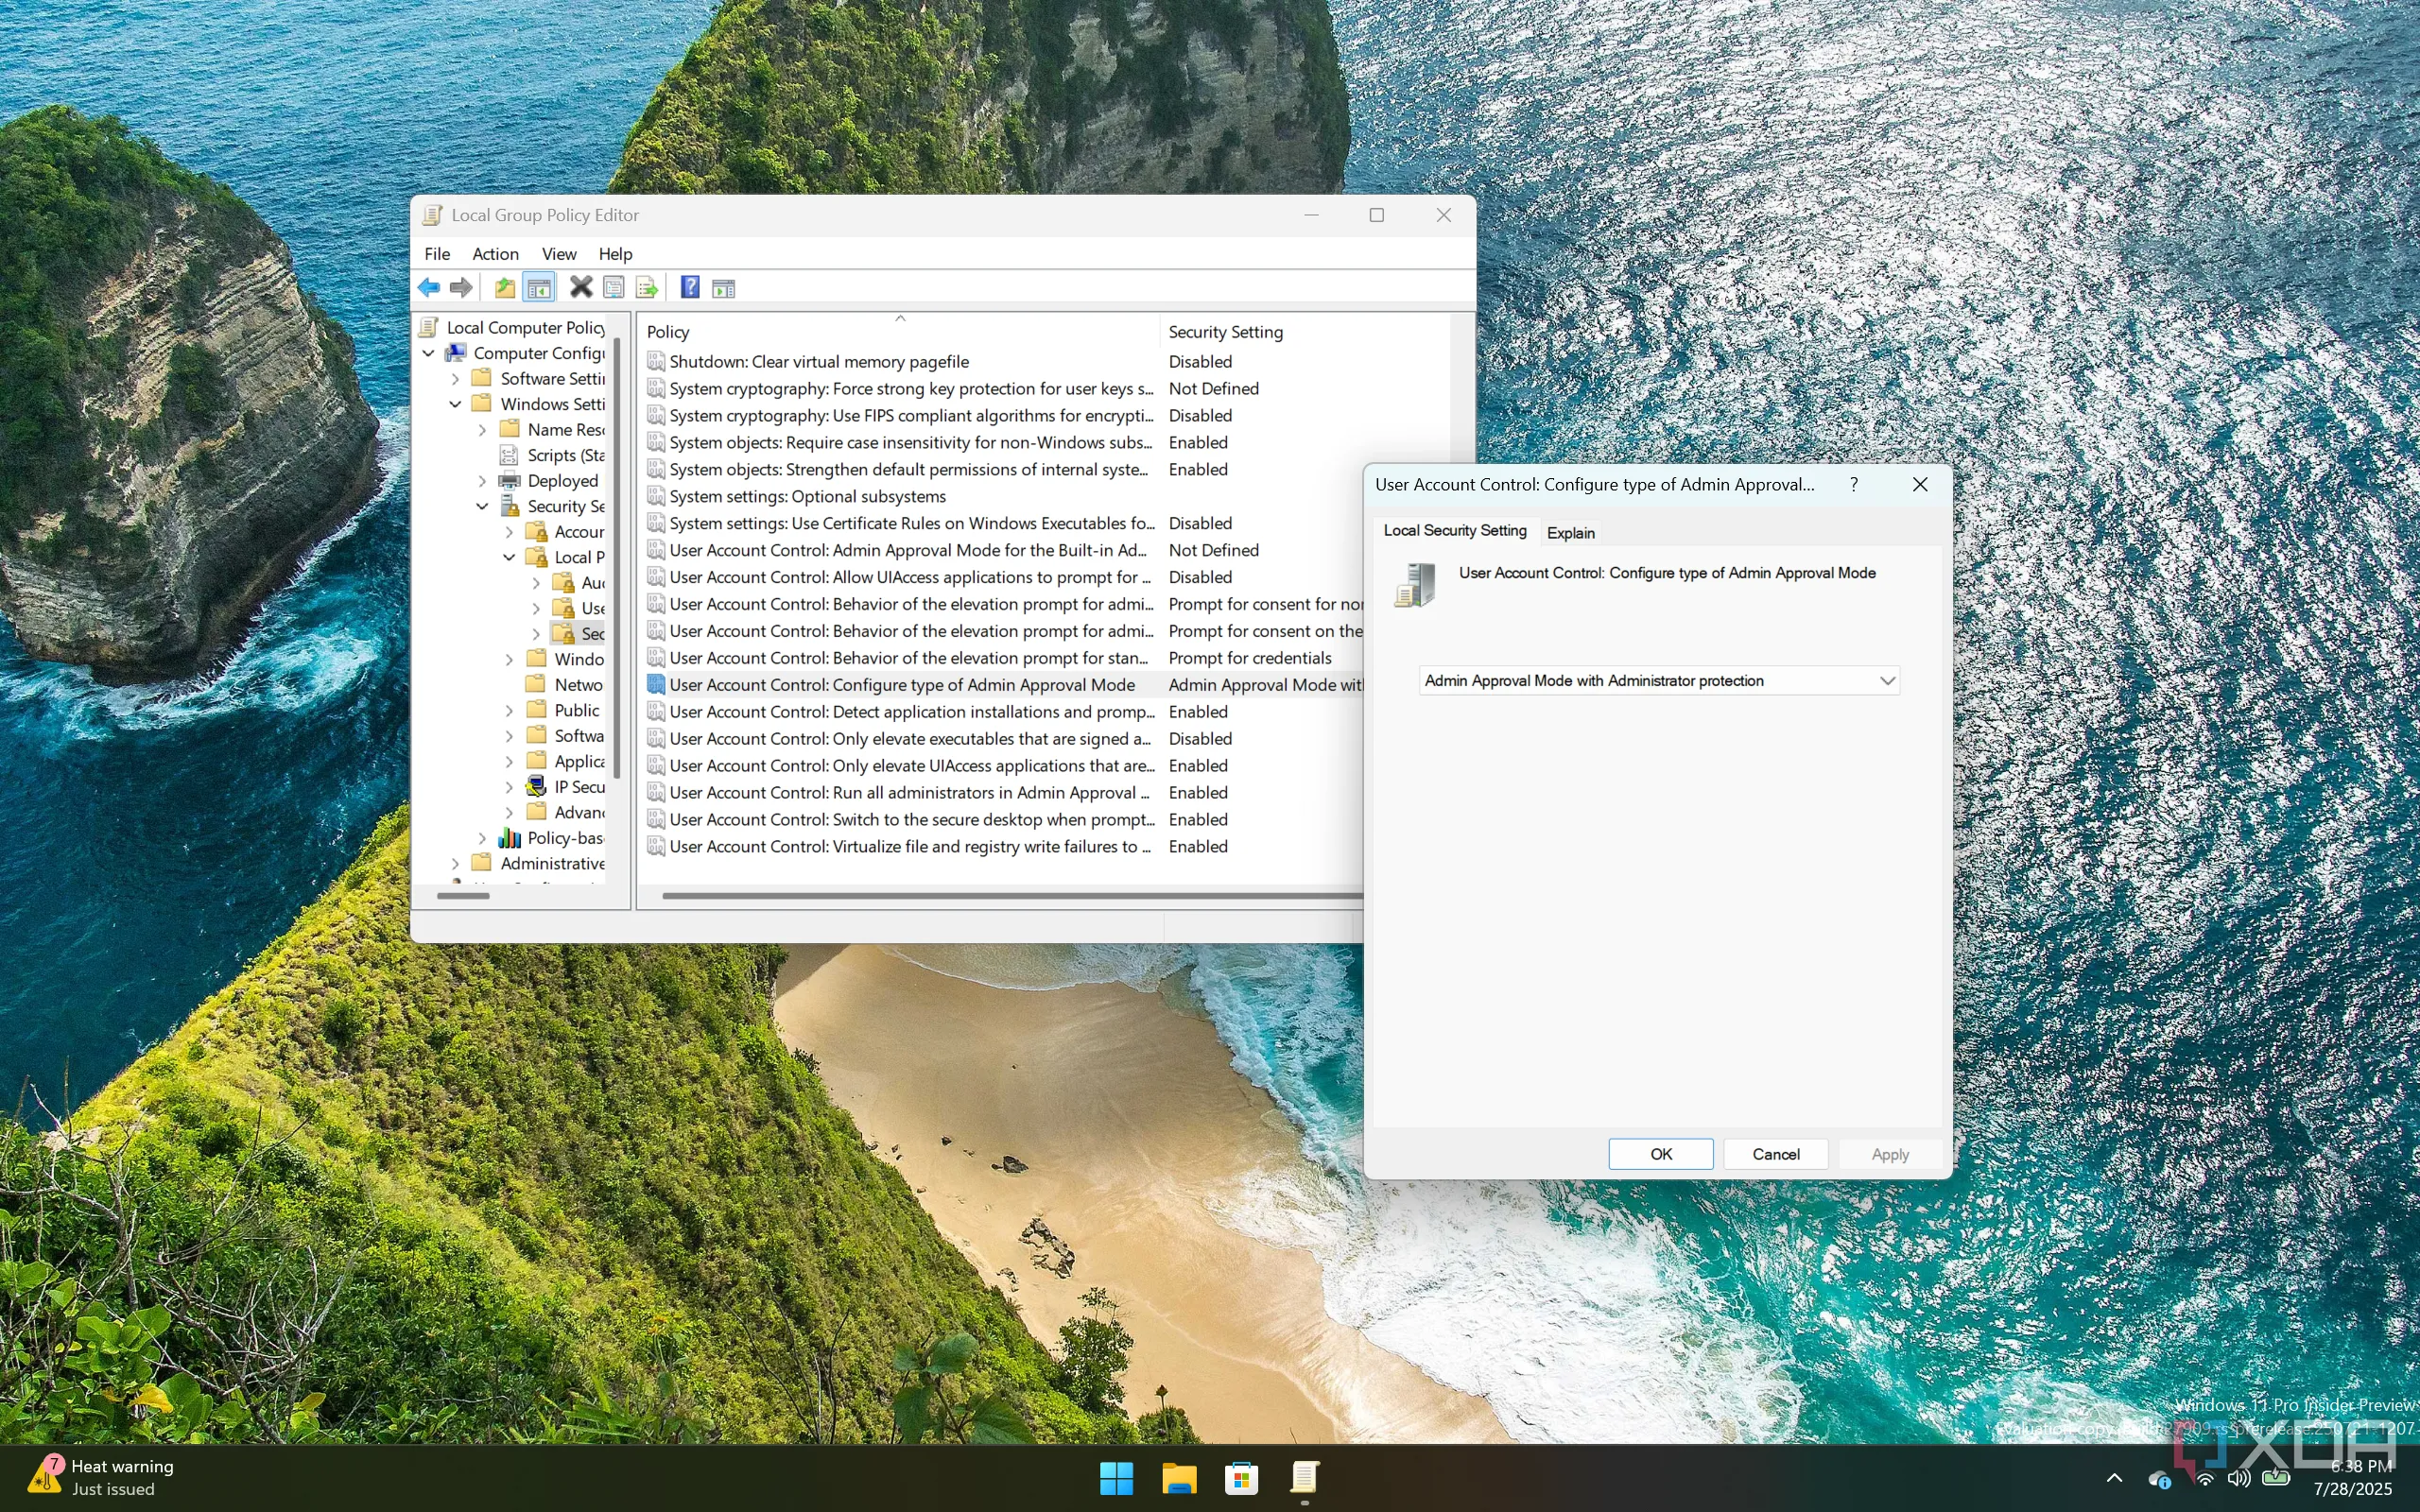Image resolution: width=2420 pixels, height=1512 pixels.
Task: Click Group Policy Editor taskbar icon
Action: pos(1304,1478)
